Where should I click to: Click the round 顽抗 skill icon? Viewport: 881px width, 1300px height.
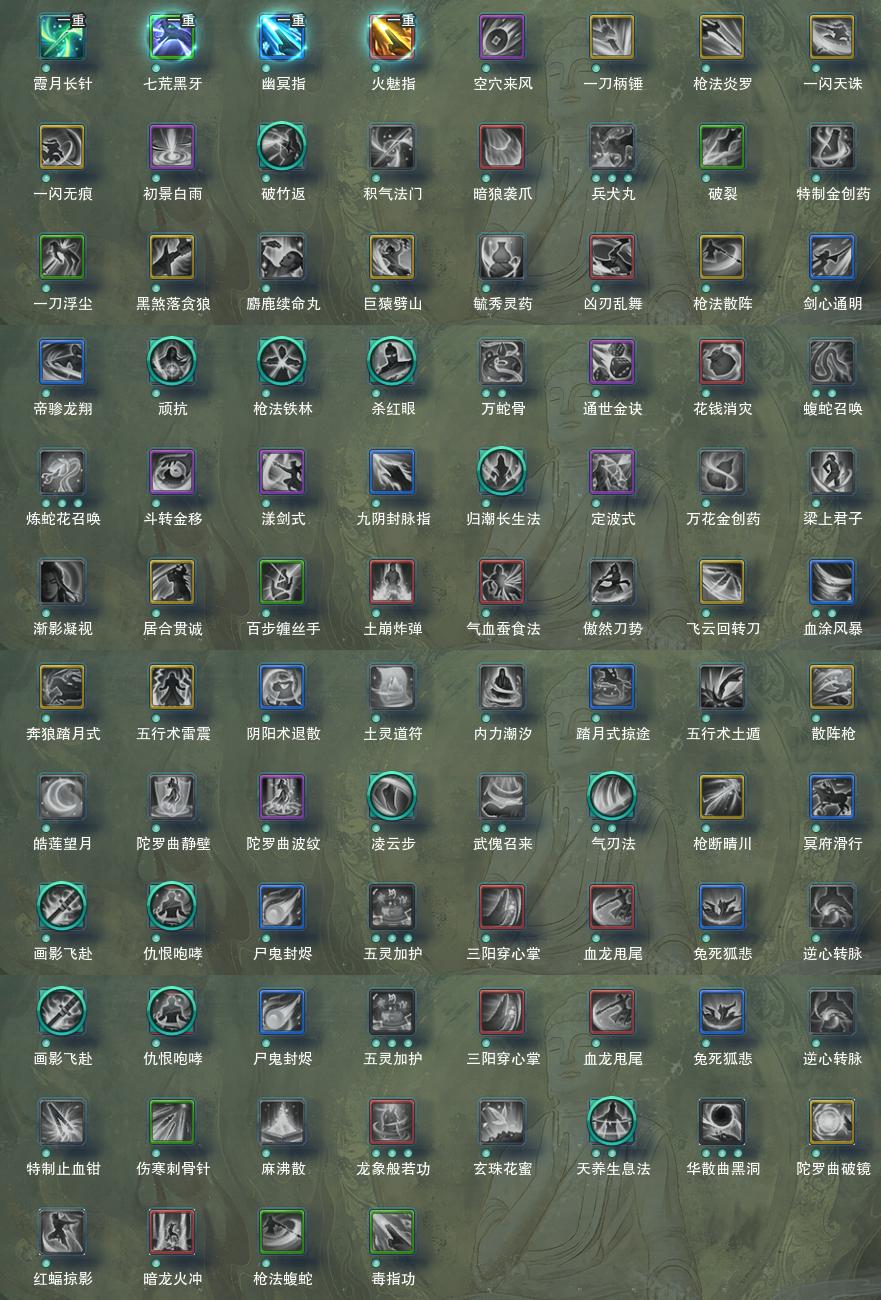tap(172, 362)
